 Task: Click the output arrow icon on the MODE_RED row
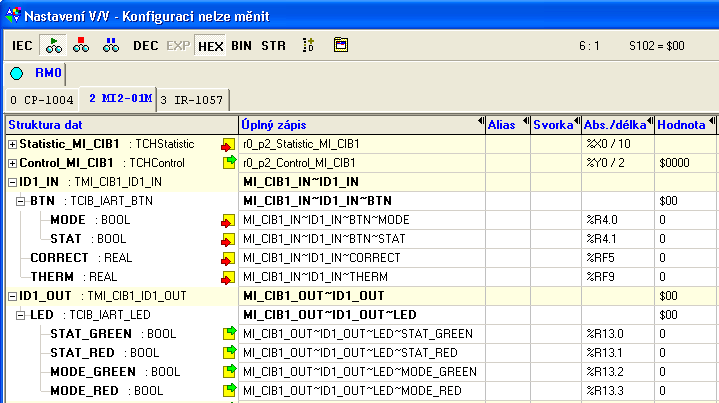point(229,390)
